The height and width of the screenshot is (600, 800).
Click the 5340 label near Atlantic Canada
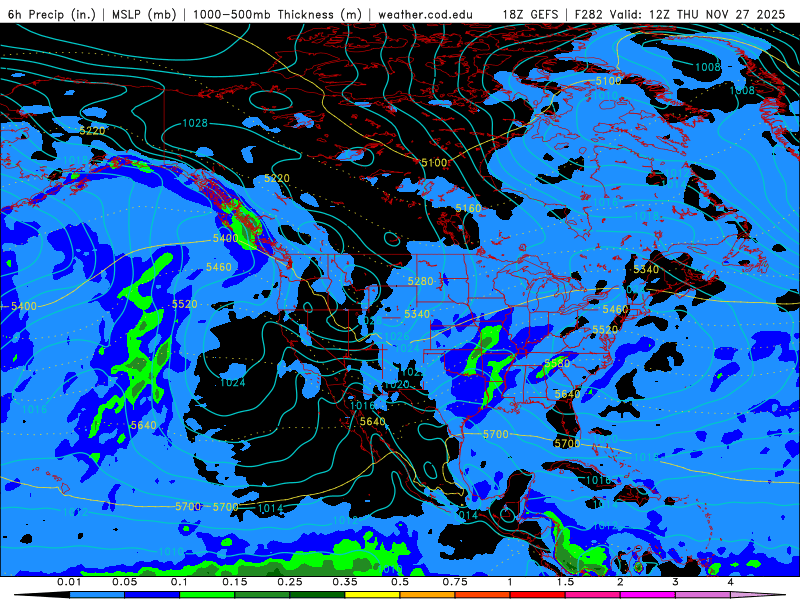point(646,269)
